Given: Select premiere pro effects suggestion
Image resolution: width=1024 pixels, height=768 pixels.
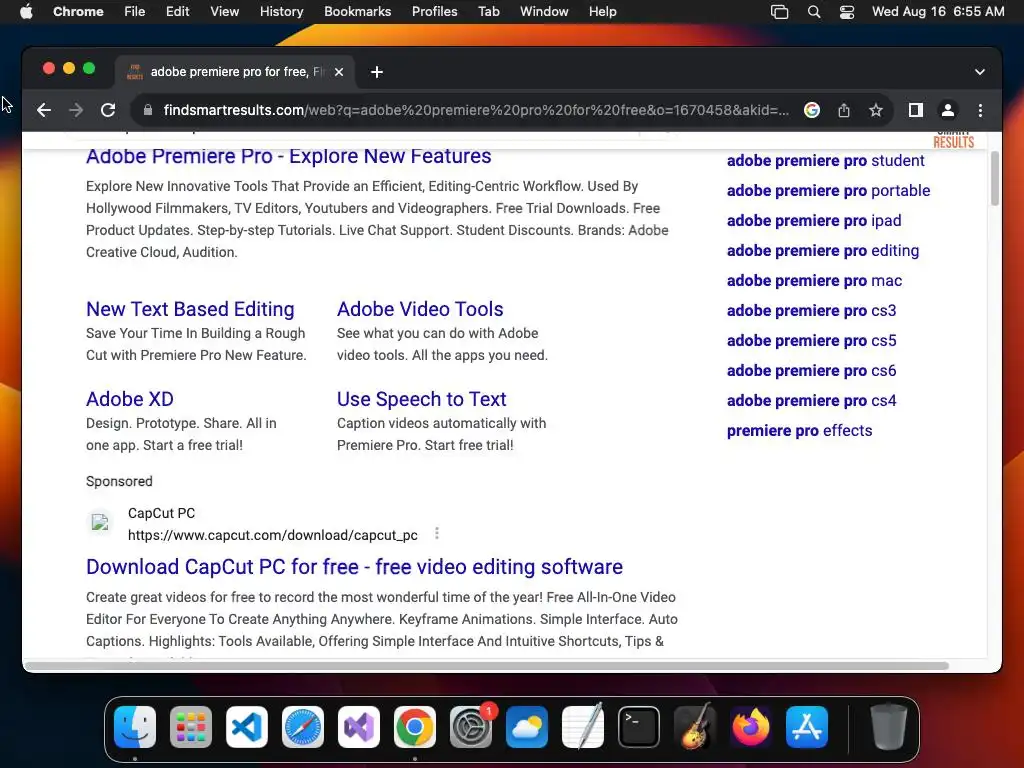Looking at the screenshot, I should [799, 431].
